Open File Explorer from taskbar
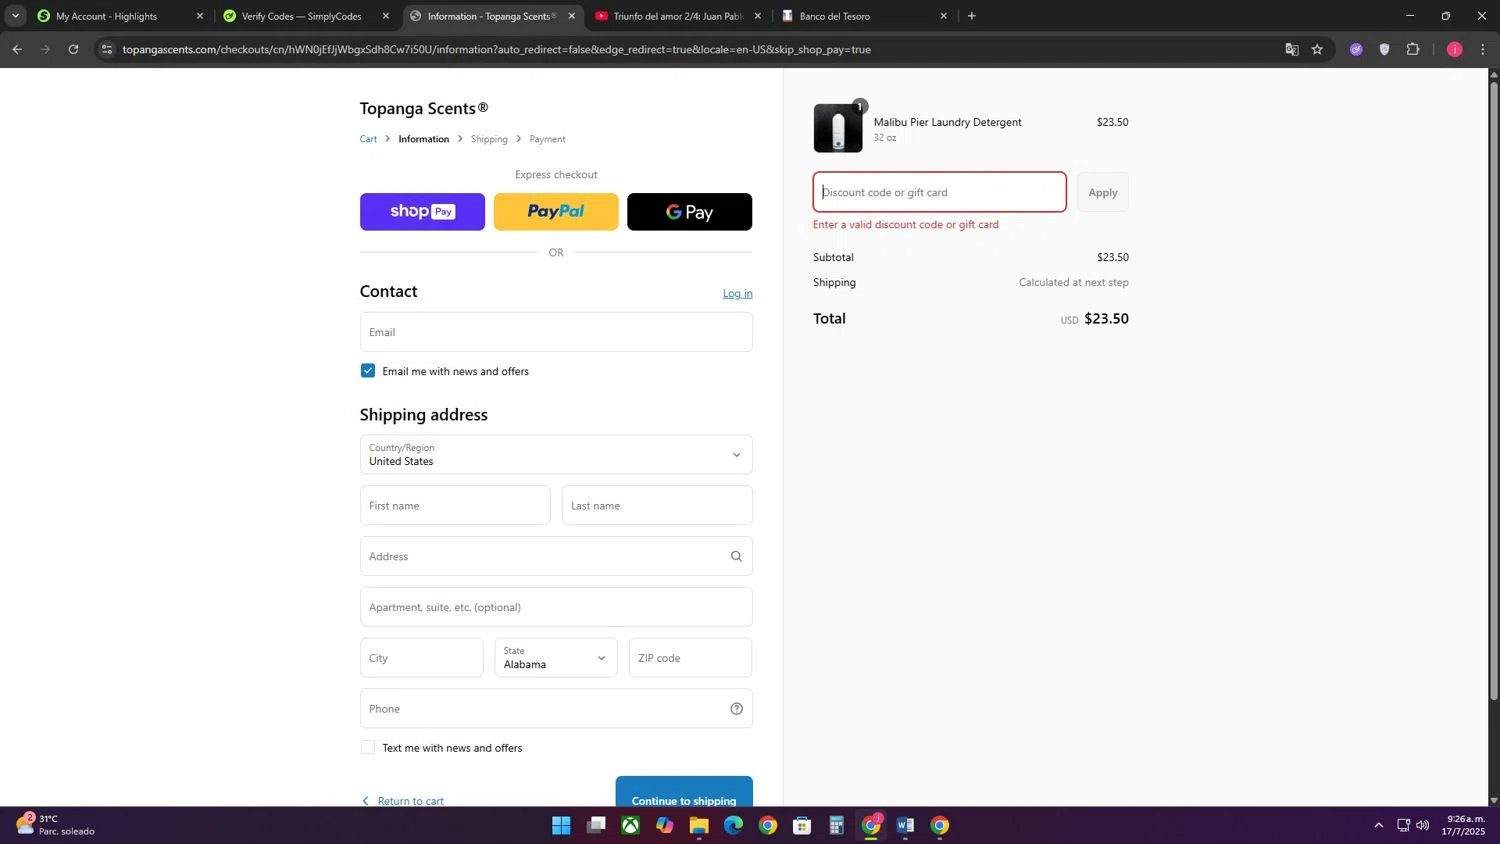This screenshot has height=844, width=1500. pos(698,825)
